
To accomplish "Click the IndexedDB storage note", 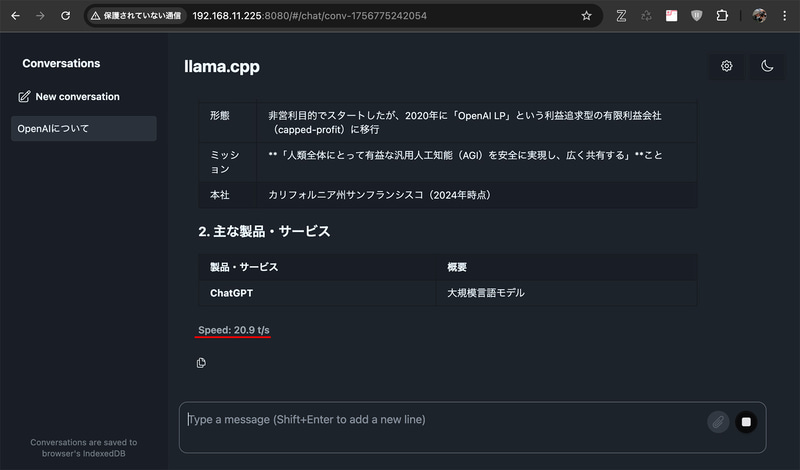I will [x=84, y=448].
